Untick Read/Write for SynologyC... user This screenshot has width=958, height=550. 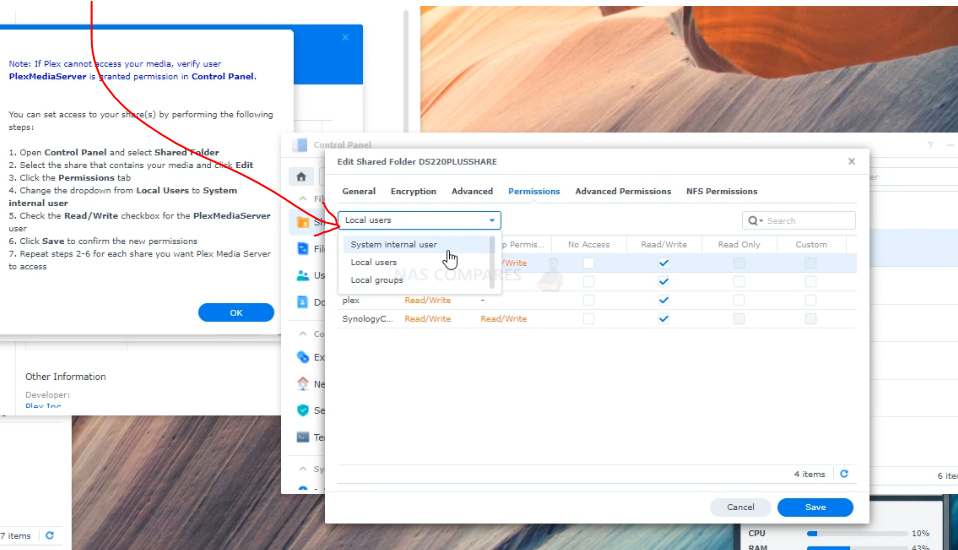664,318
